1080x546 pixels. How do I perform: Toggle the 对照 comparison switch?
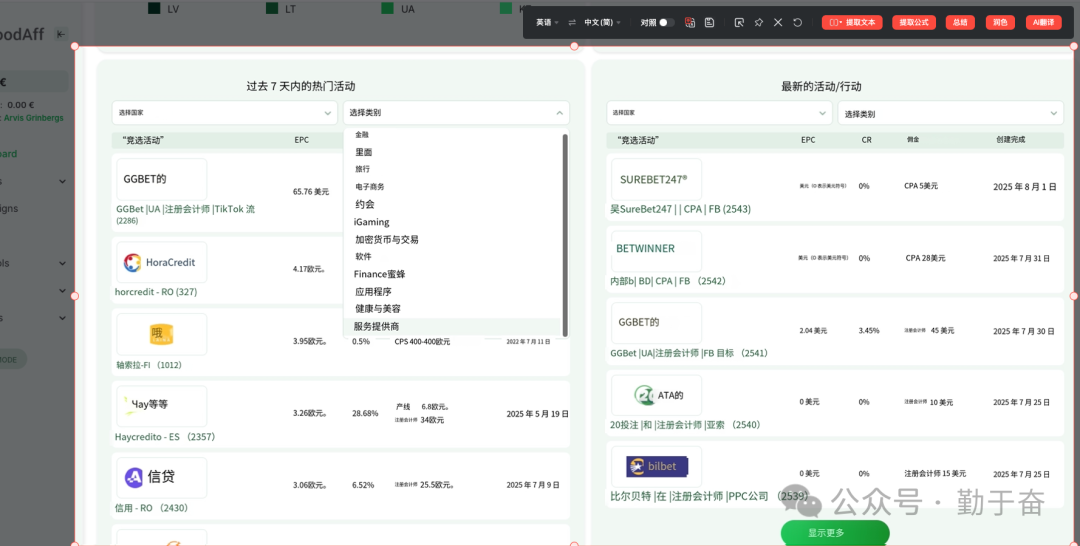[x=665, y=23]
